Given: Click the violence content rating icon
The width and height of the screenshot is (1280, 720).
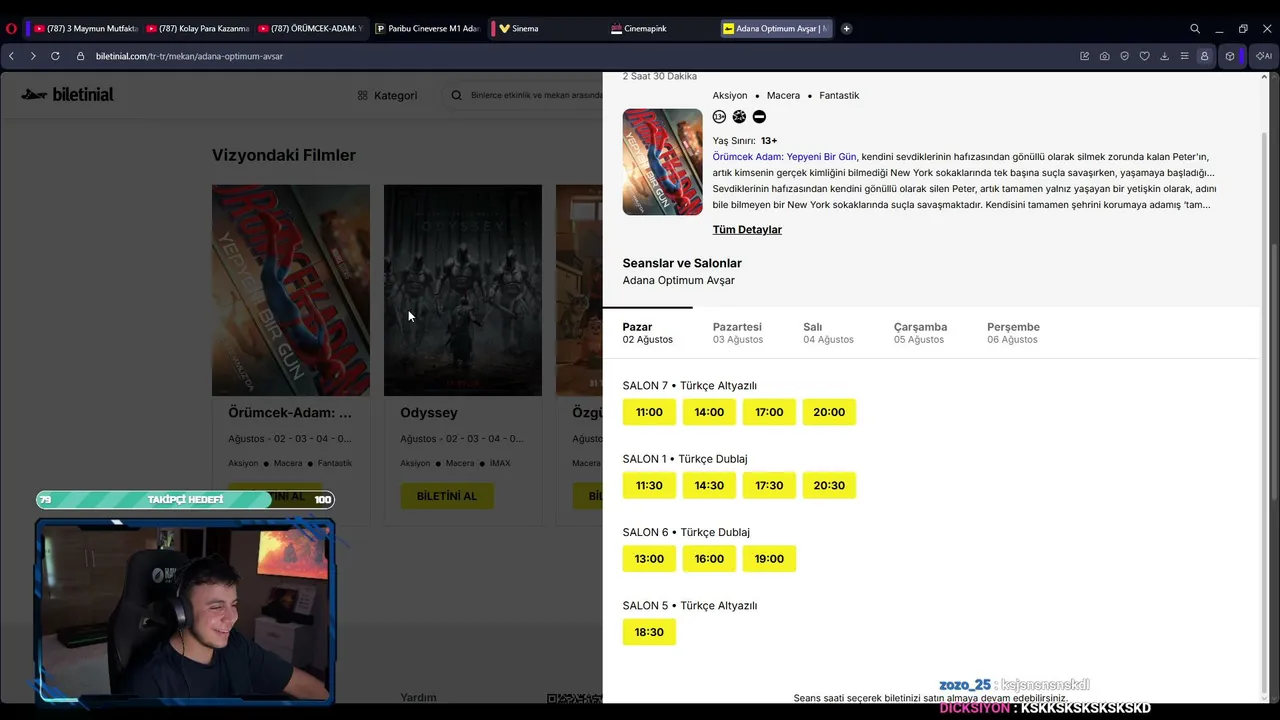Looking at the screenshot, I should point(739,117).
